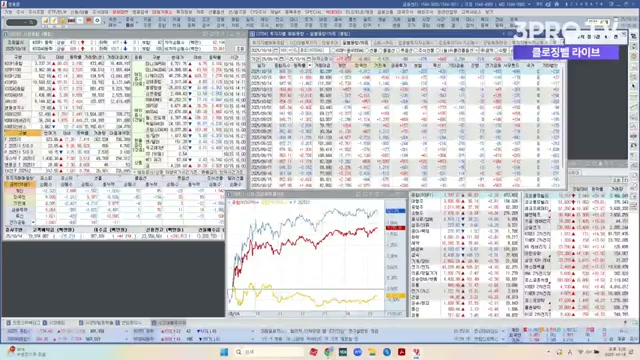
Task: Click the 외국인 column header
Action: click(x=360, y=65)
